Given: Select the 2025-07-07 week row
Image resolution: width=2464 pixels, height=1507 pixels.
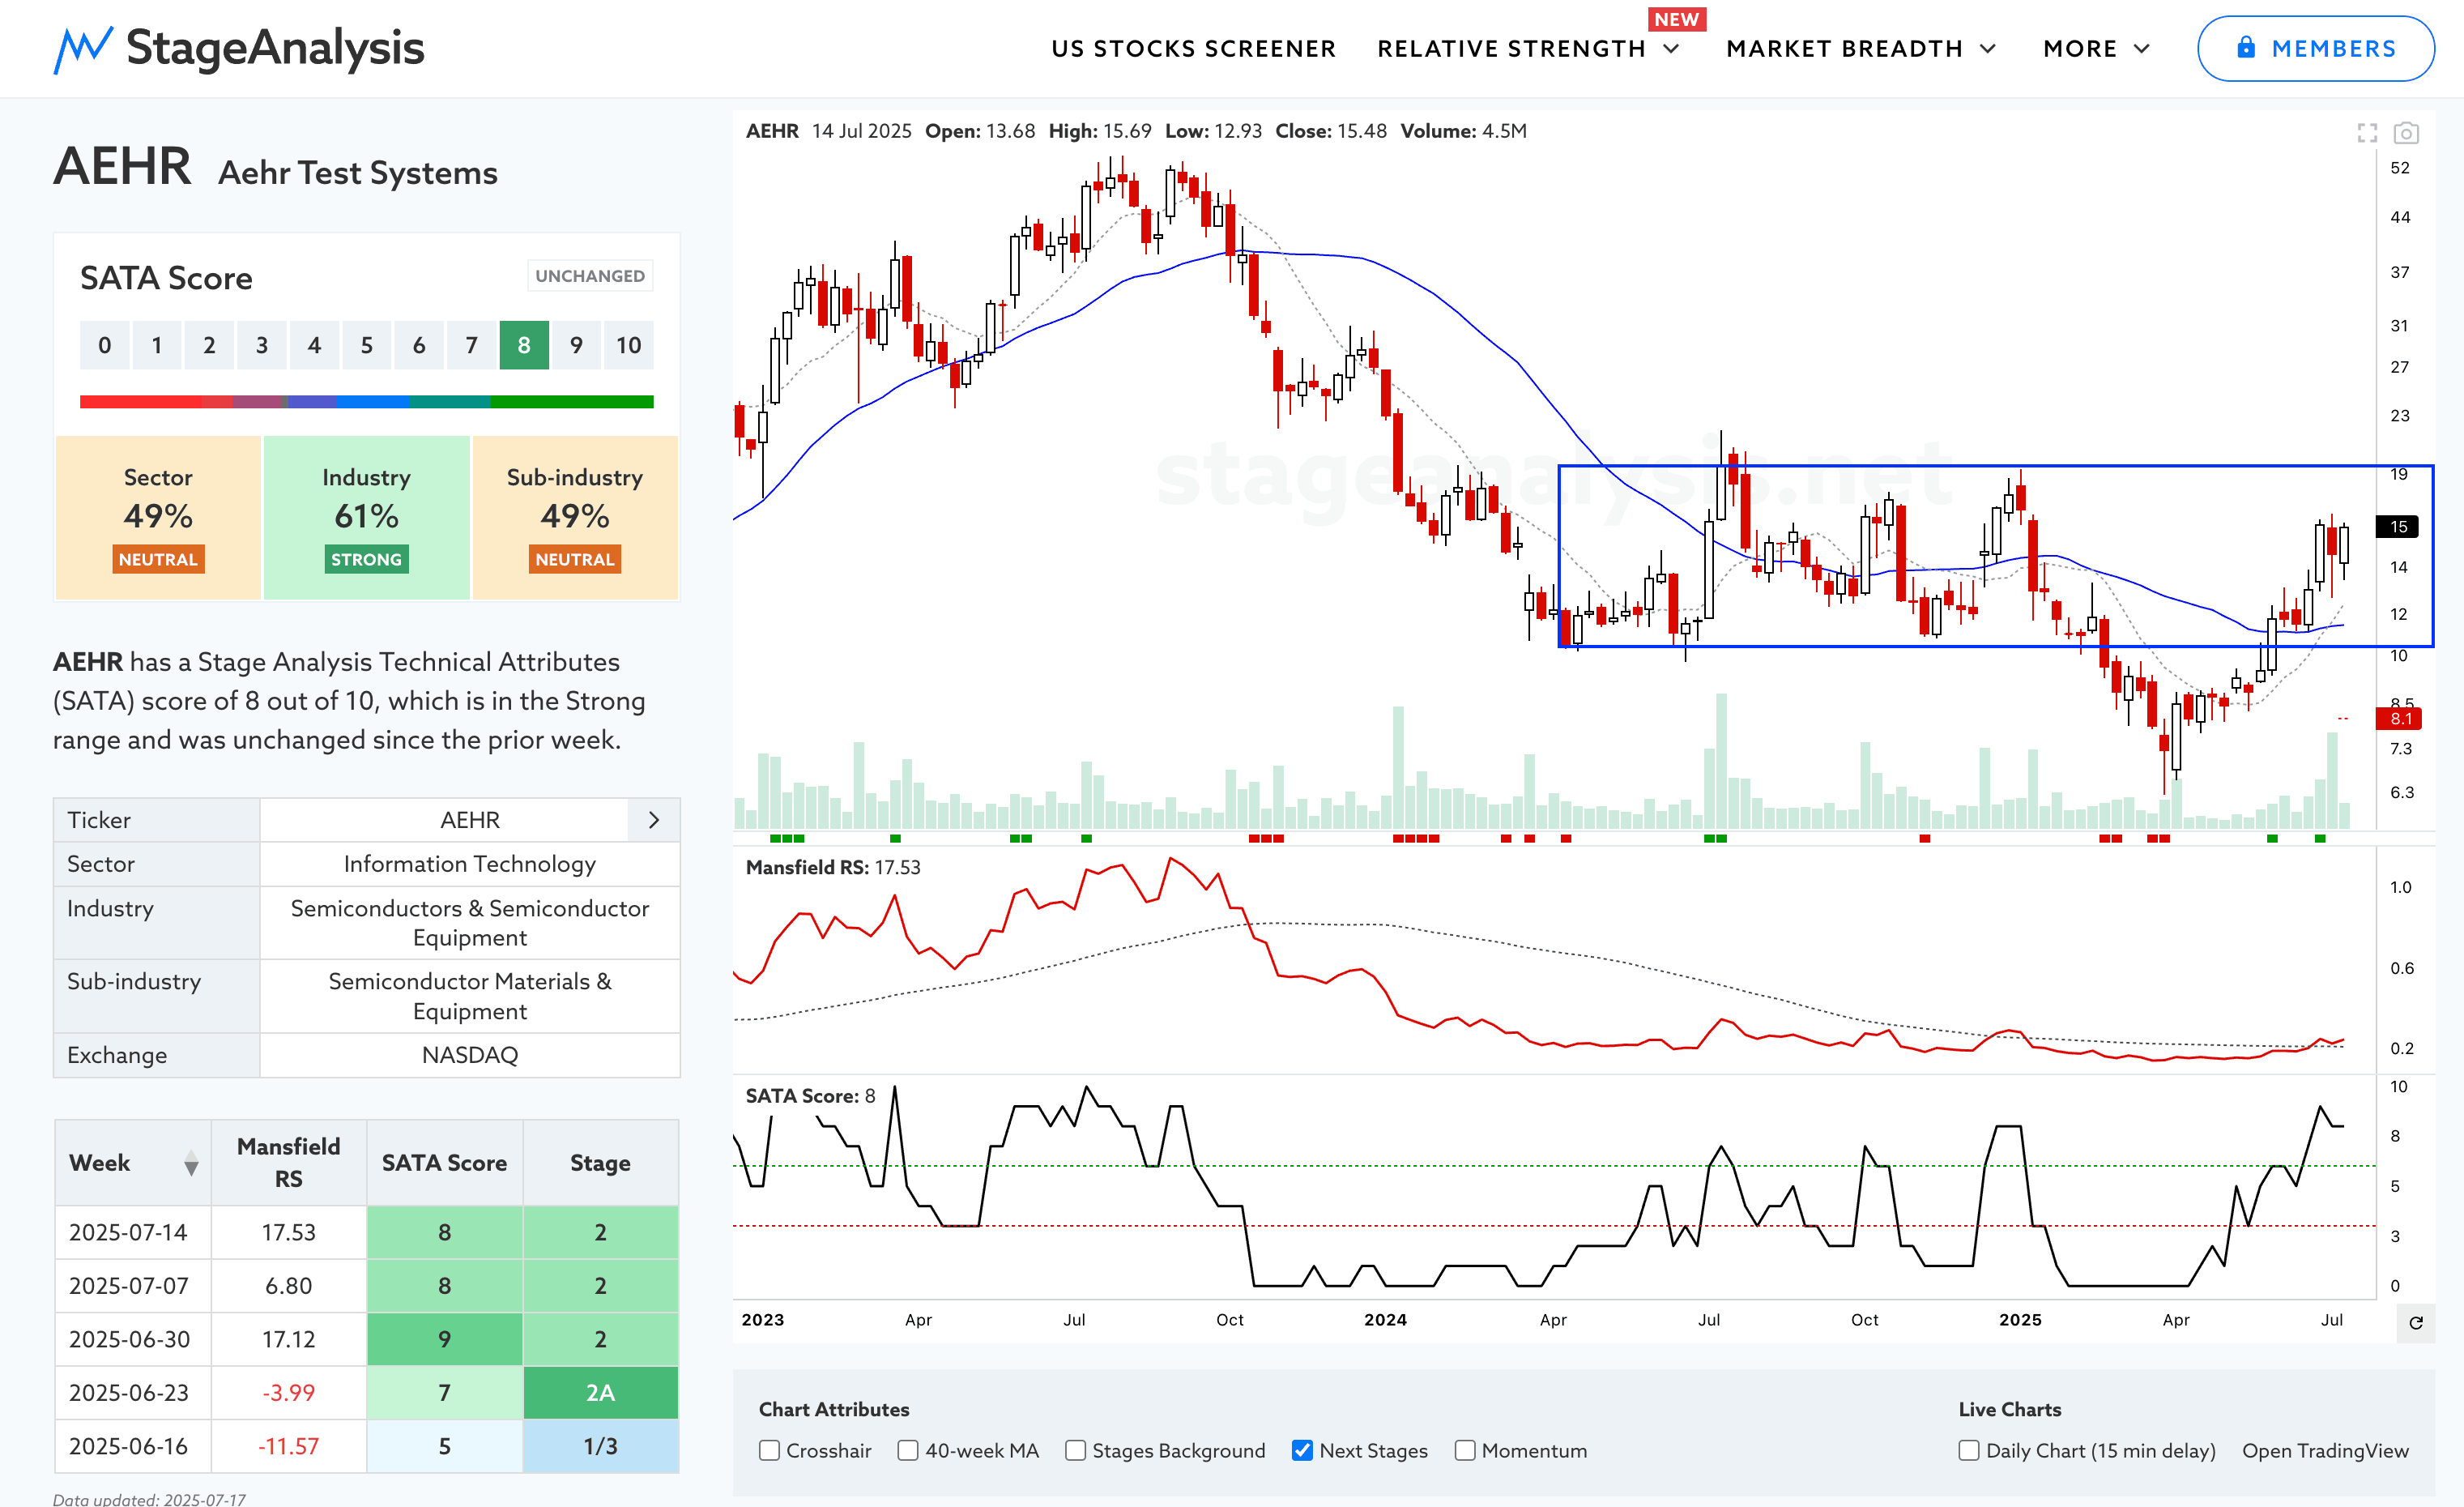Looking at the screenshot, I should click(x=367, y=1285).
